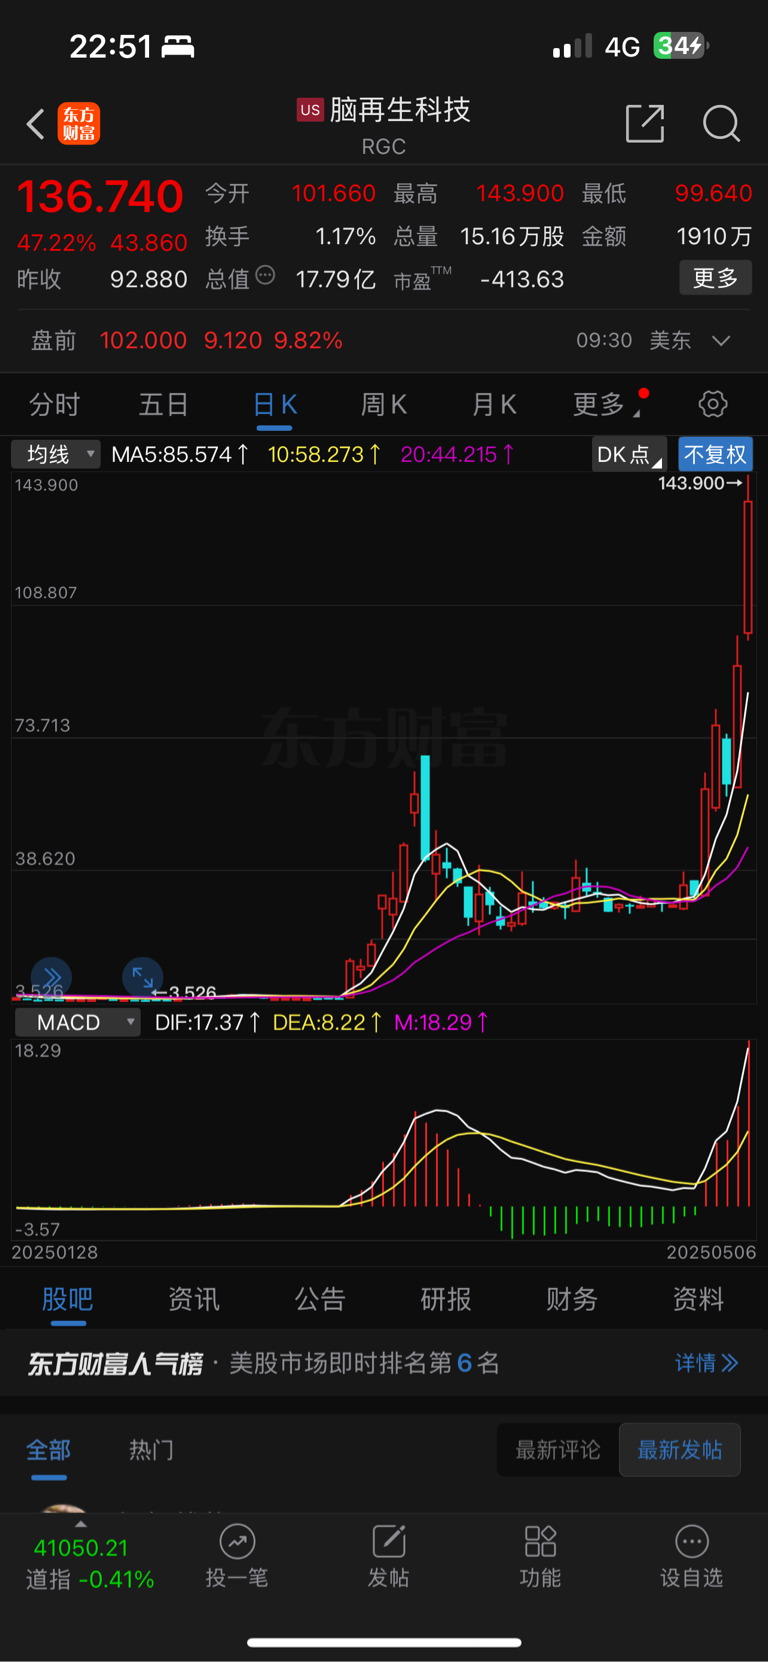Tap the 09:30 美东 time label
This screenshot has width=768, height=1662.
[633, 341]
